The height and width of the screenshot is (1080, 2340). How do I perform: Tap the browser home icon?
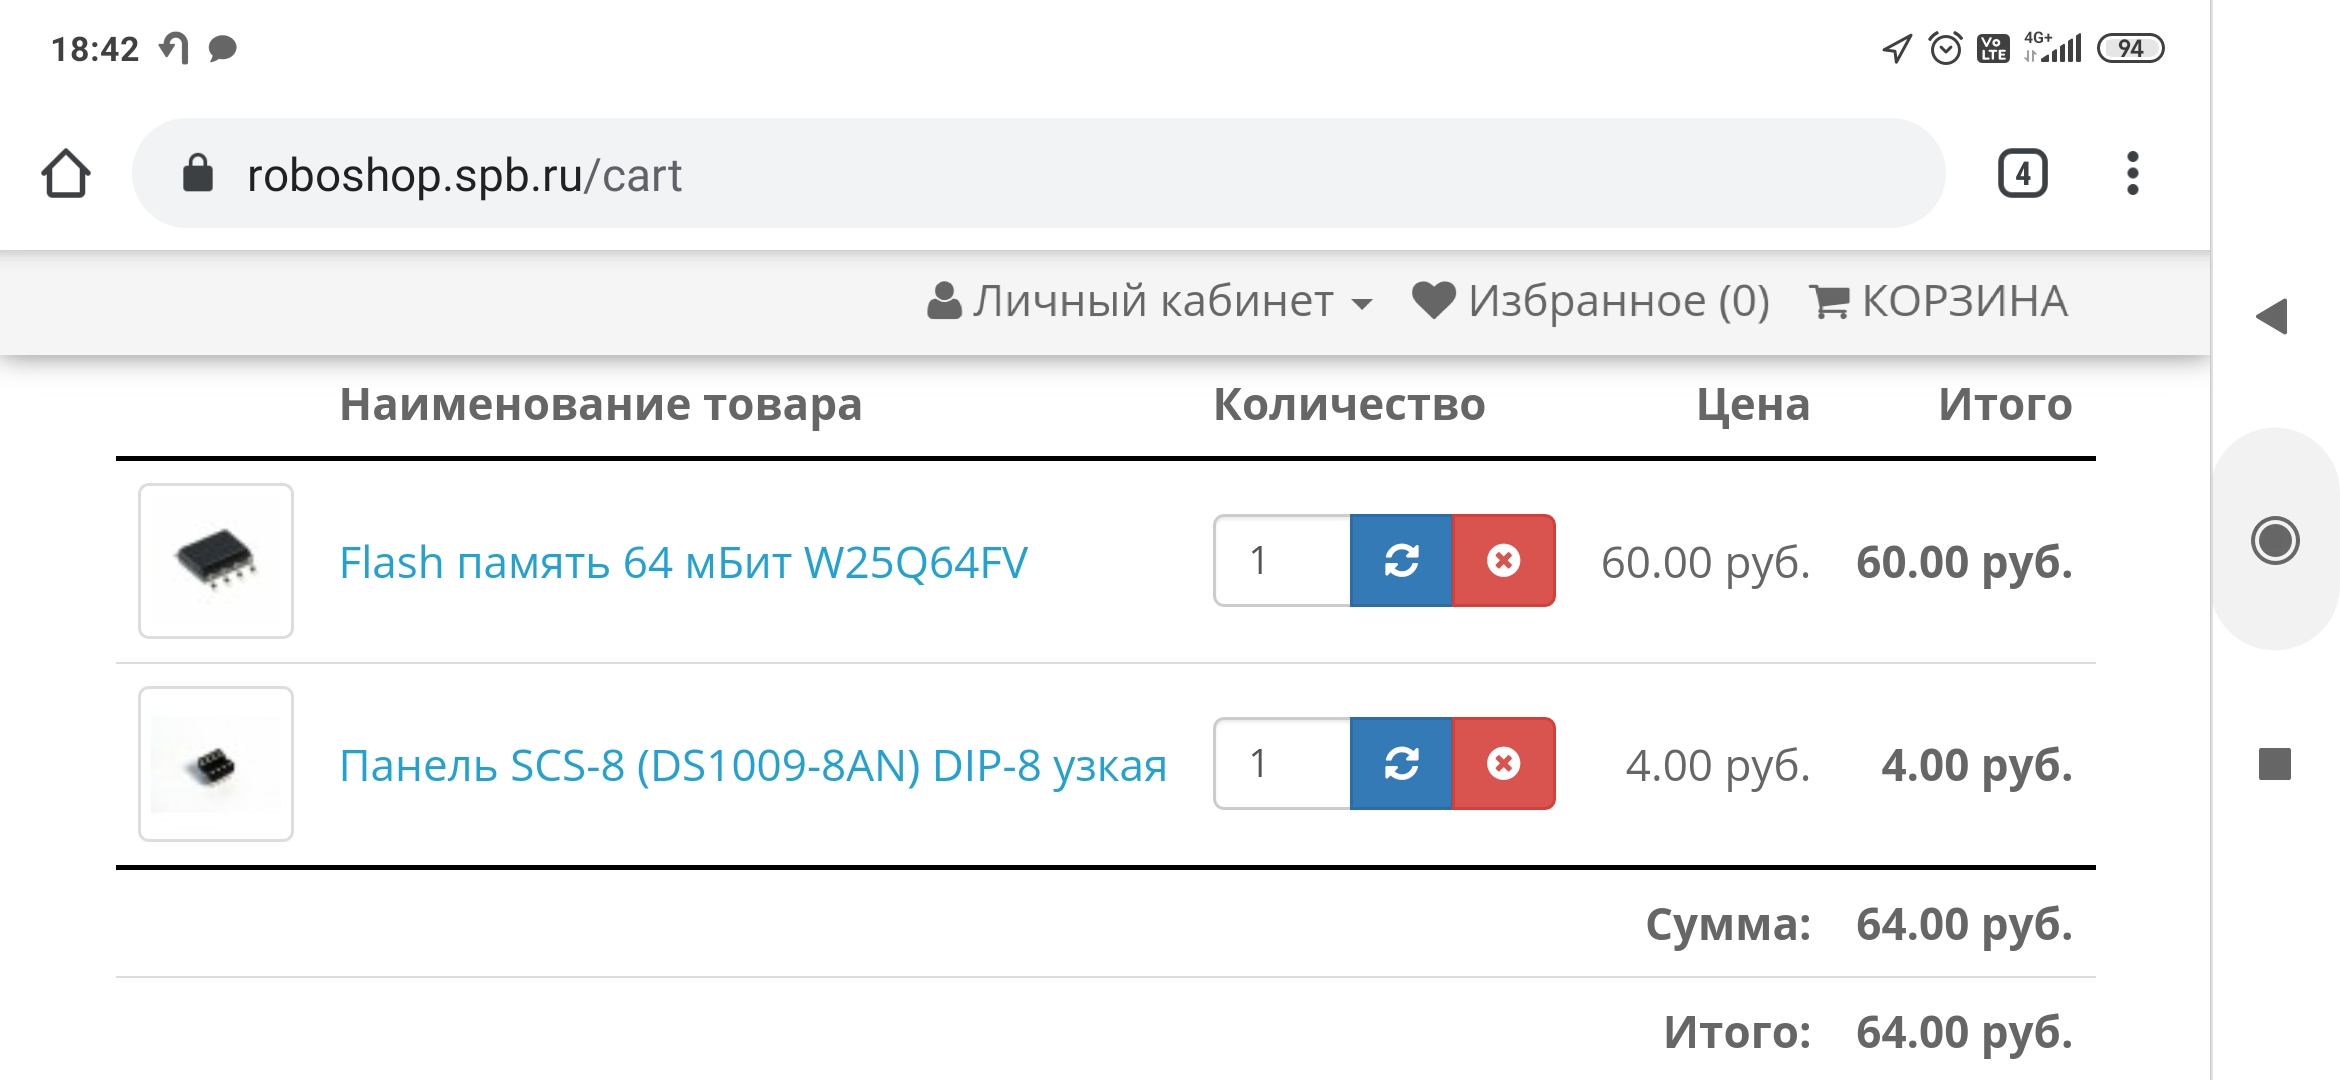(66, 174)
